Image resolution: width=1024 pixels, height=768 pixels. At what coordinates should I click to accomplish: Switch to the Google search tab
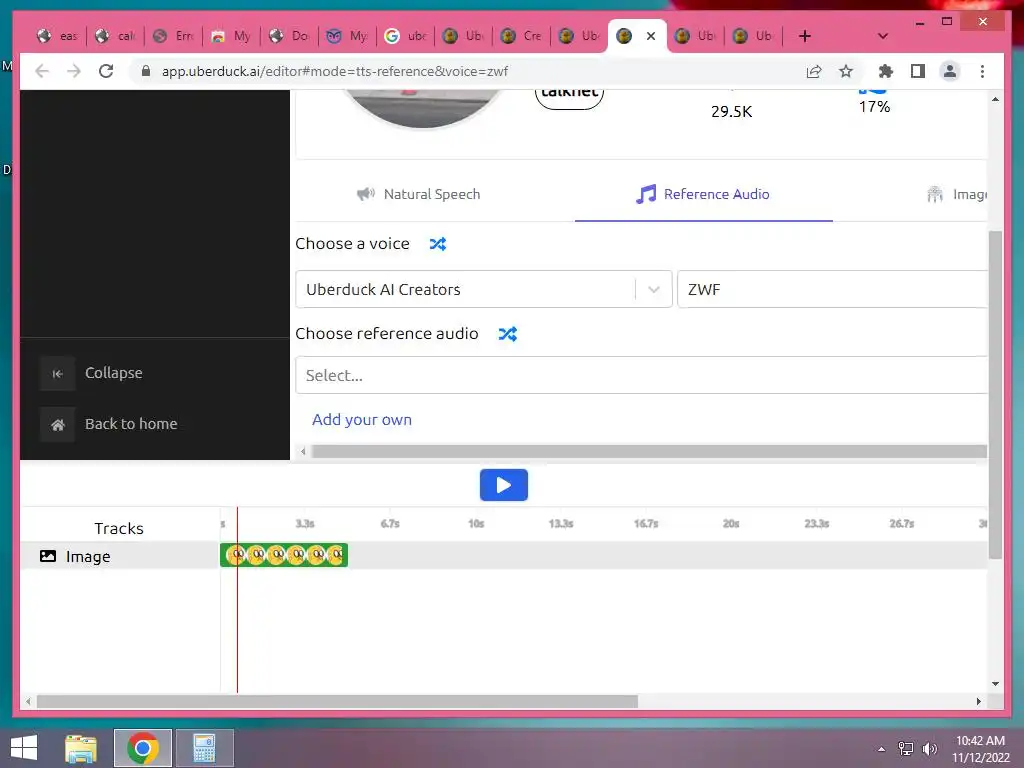(x=406, y=37)
